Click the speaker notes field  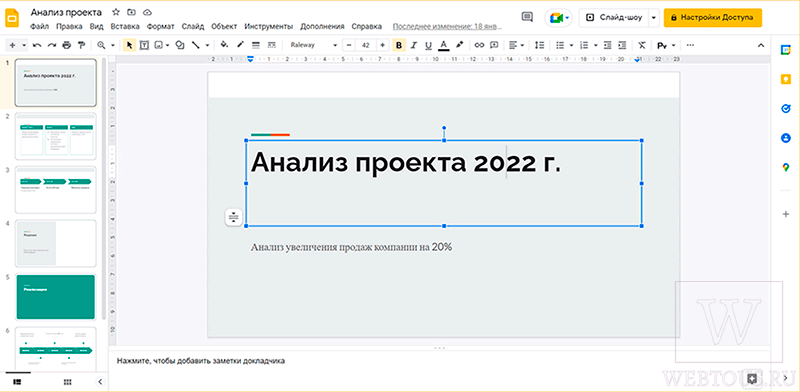coord(439,361)
